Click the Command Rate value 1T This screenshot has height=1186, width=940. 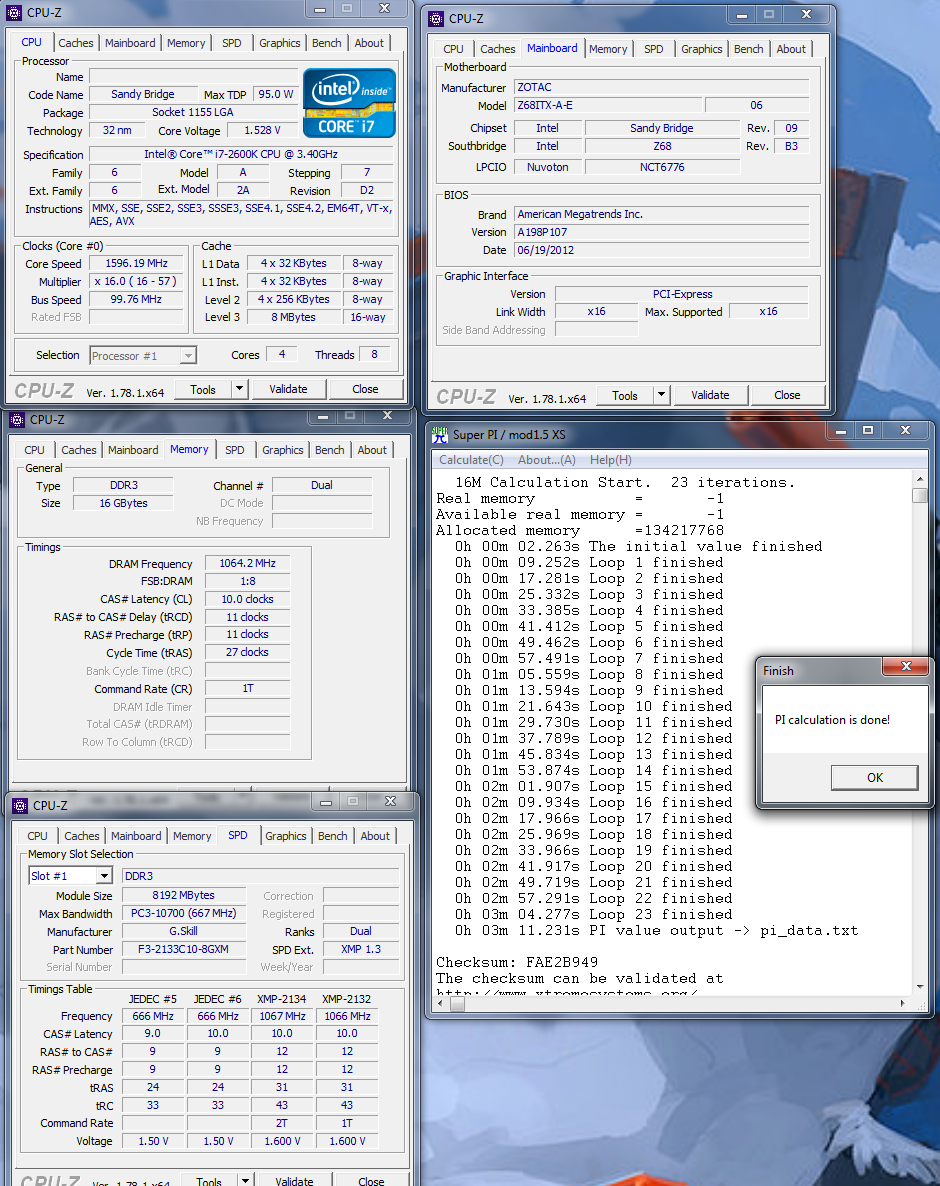click(247, 688)
